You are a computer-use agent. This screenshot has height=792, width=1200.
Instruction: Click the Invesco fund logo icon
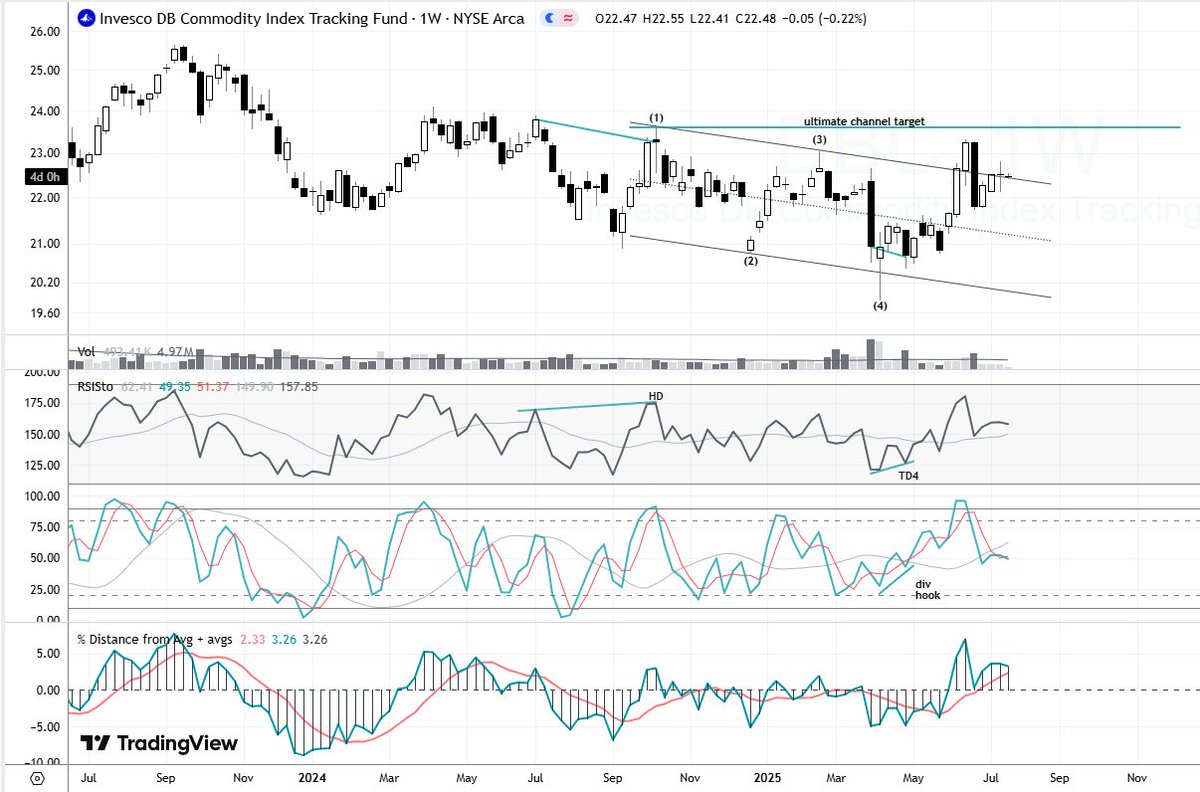point(87,18)
